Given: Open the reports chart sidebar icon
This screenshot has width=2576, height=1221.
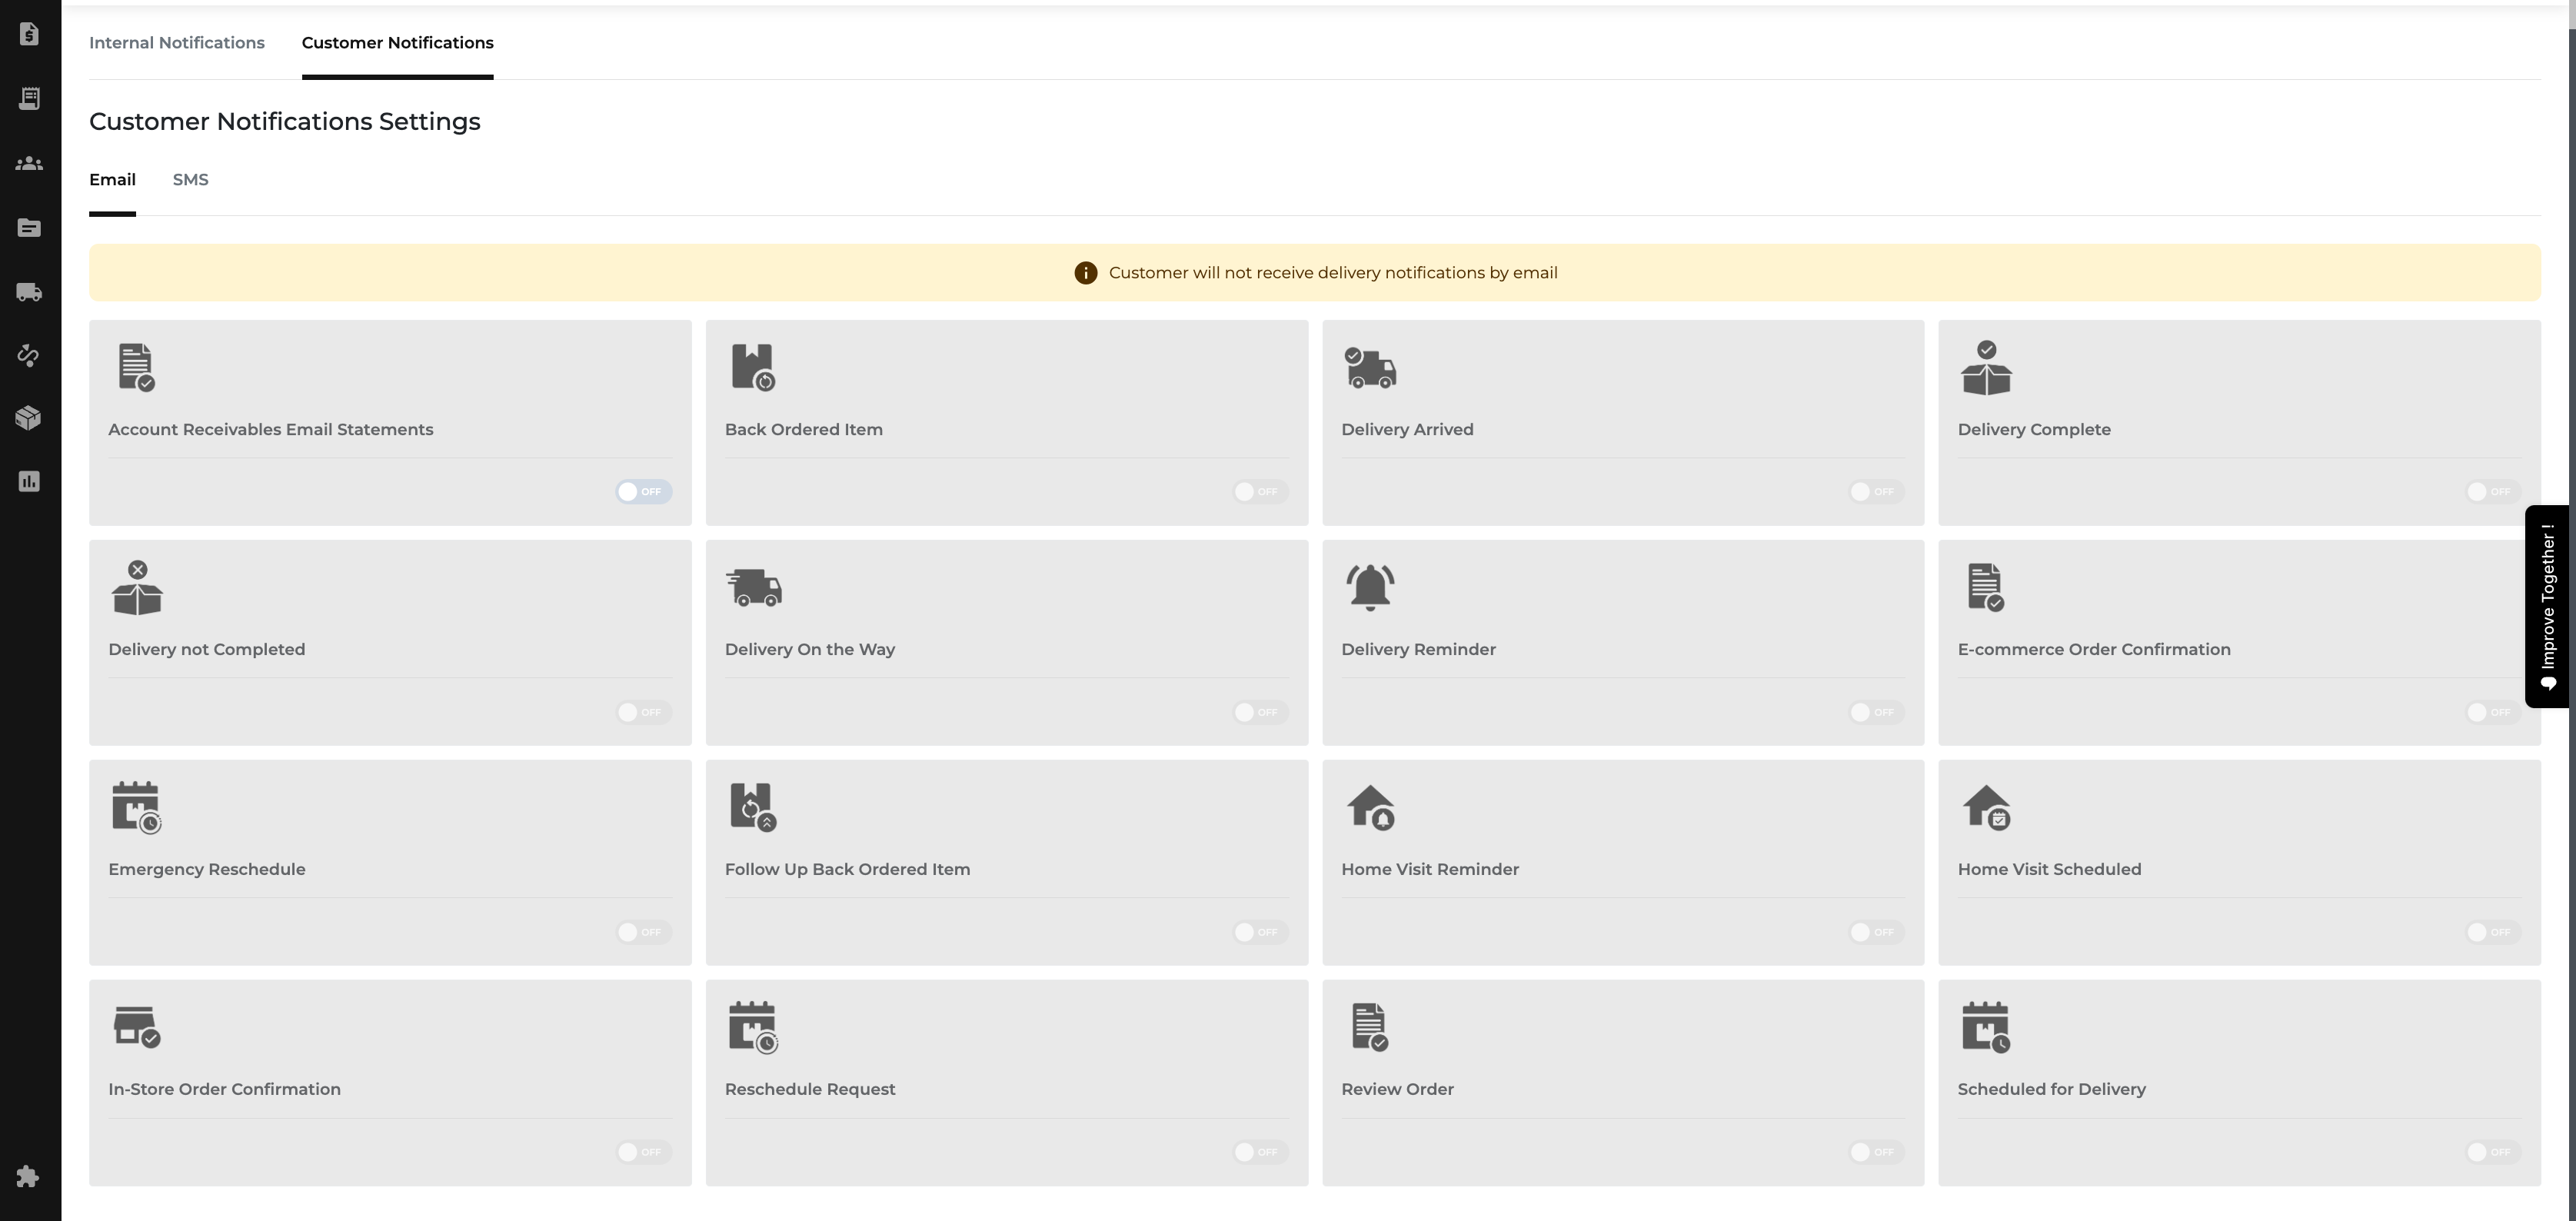Looking at the screenshot, I should pyautogui.click(x=29, y=482).
